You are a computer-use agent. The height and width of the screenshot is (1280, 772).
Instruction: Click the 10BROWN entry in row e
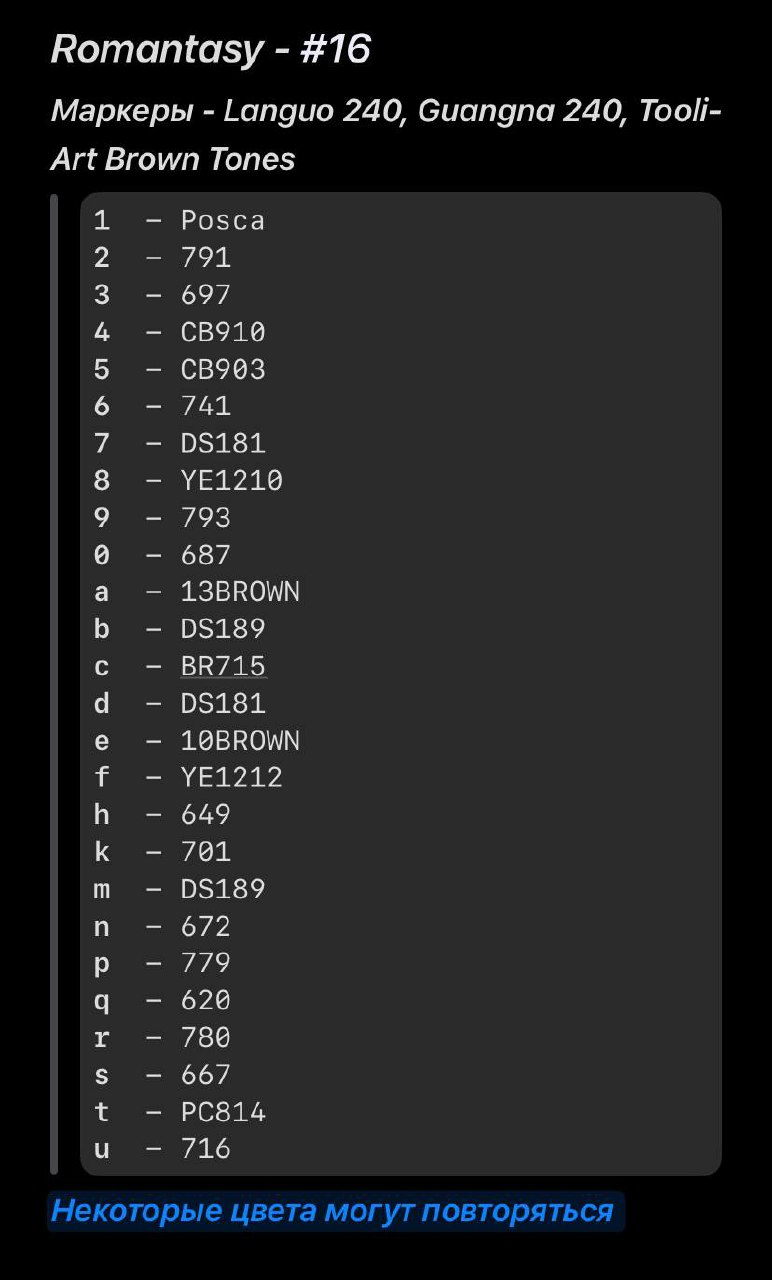click(x=240, y=741)
